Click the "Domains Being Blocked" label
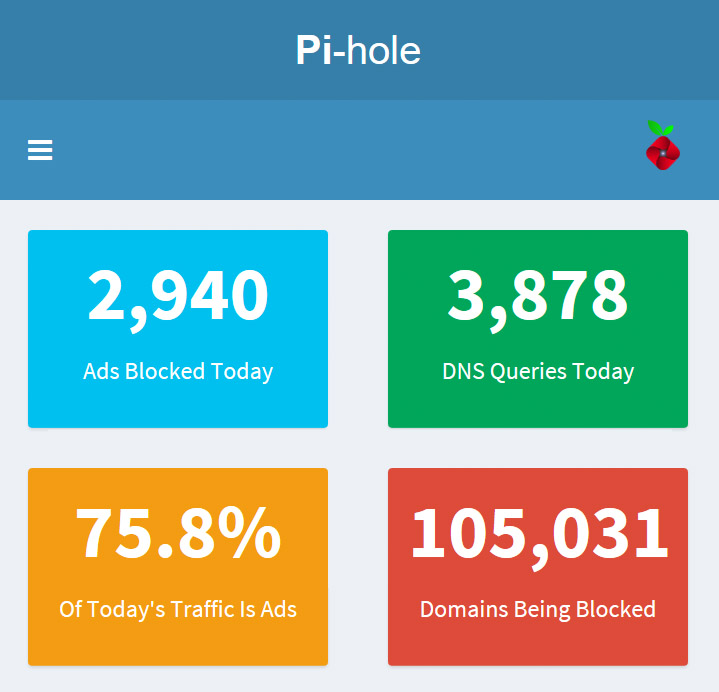719x692 pixels. [538, 609]
